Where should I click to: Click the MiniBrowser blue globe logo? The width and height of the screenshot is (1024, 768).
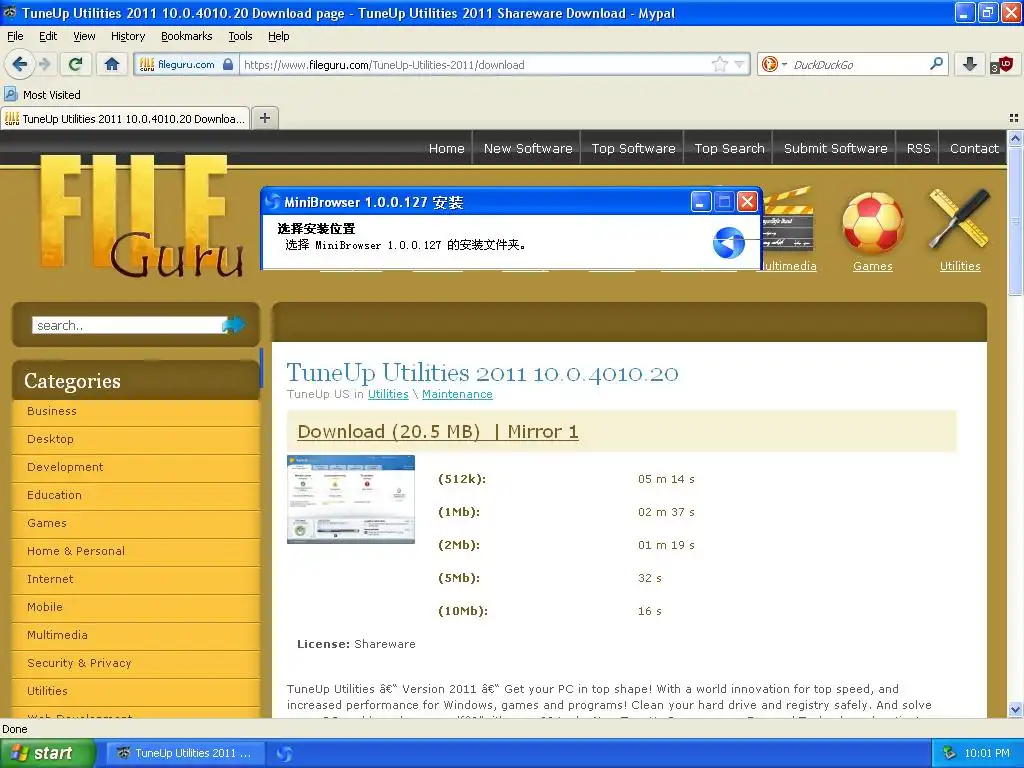coord(728,242)
